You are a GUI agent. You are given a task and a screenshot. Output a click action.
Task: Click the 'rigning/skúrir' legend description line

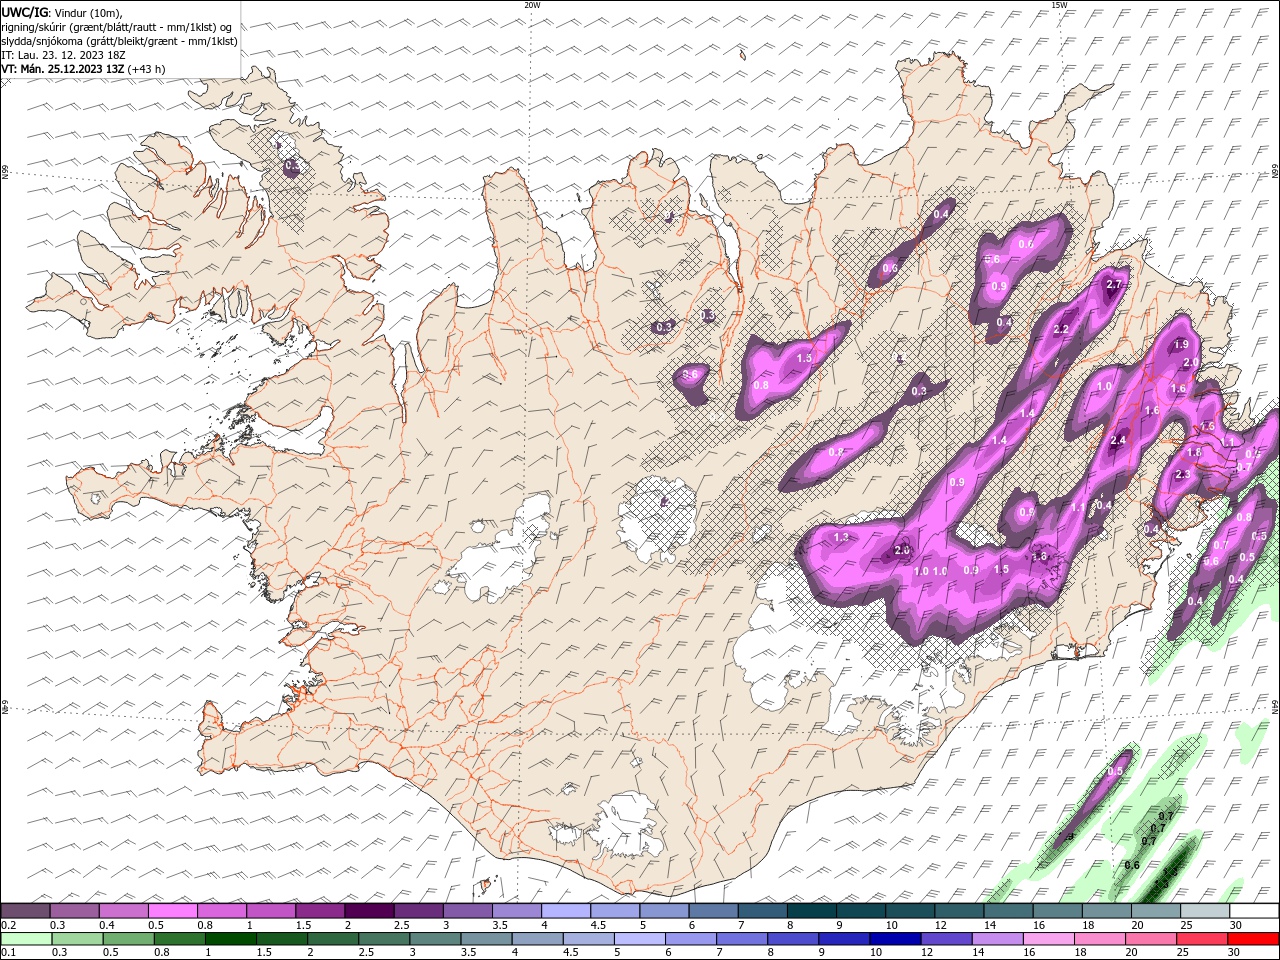coord(117,27)
